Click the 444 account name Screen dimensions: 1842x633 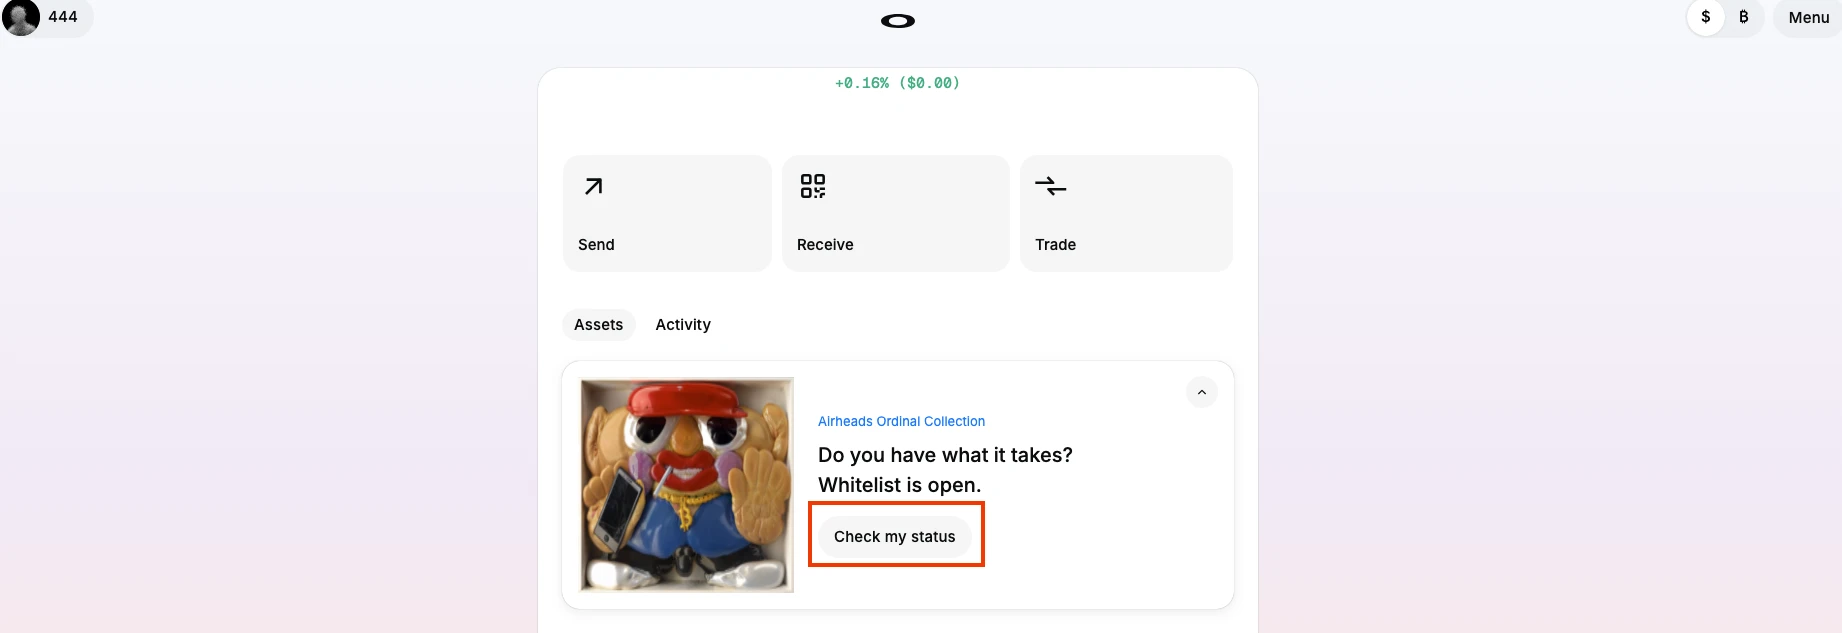click(63, 17)
